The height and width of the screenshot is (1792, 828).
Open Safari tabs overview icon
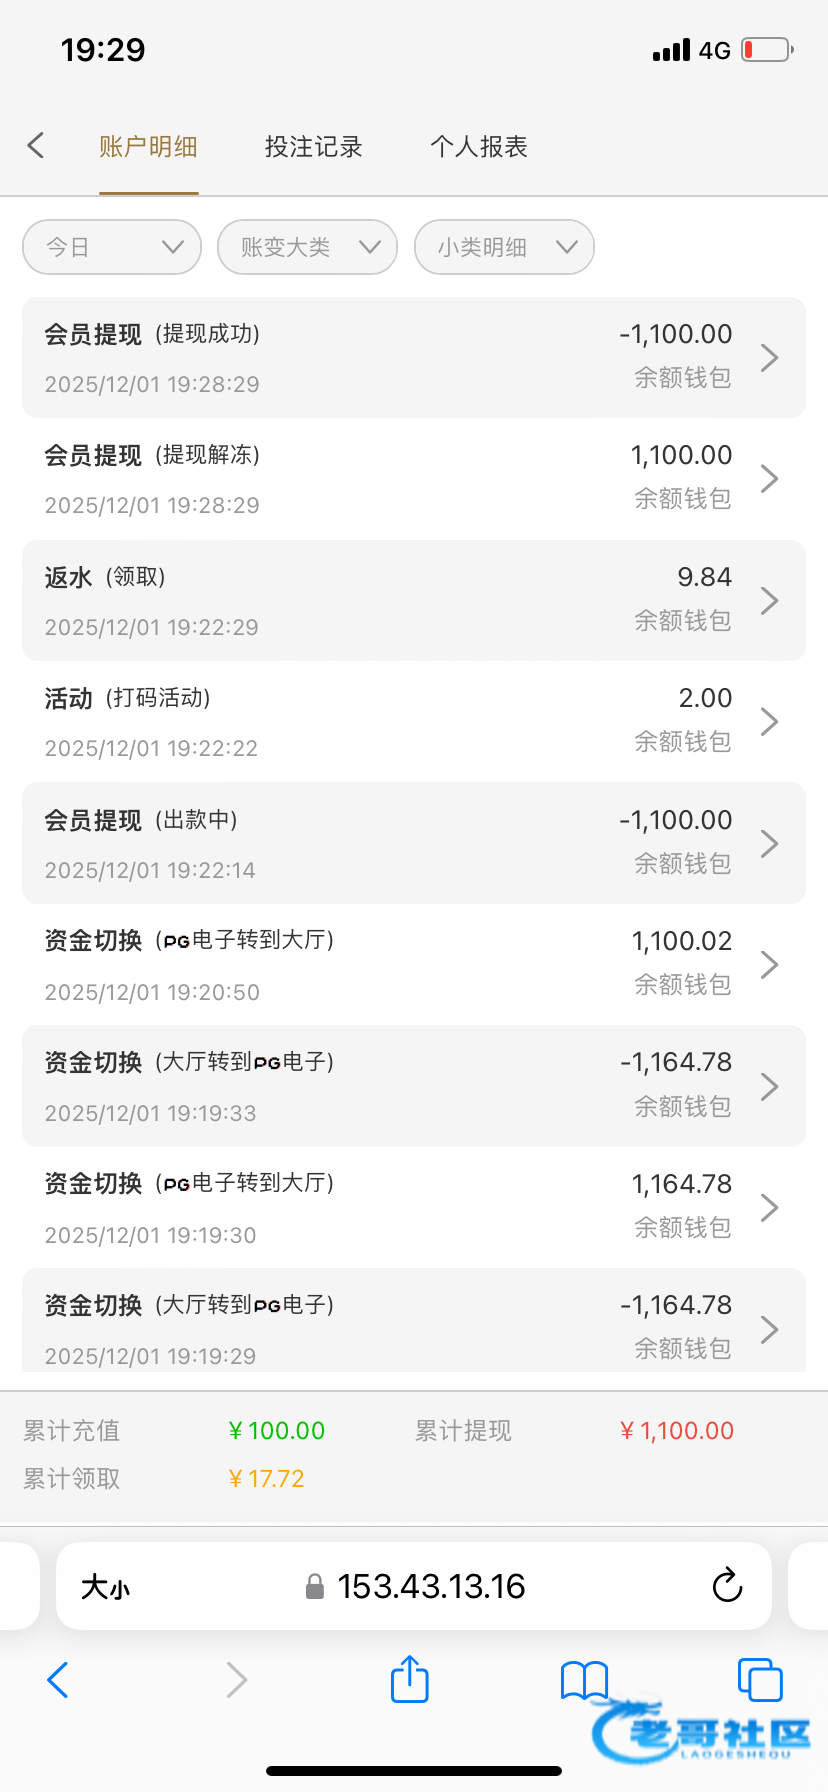[759, 1679]
